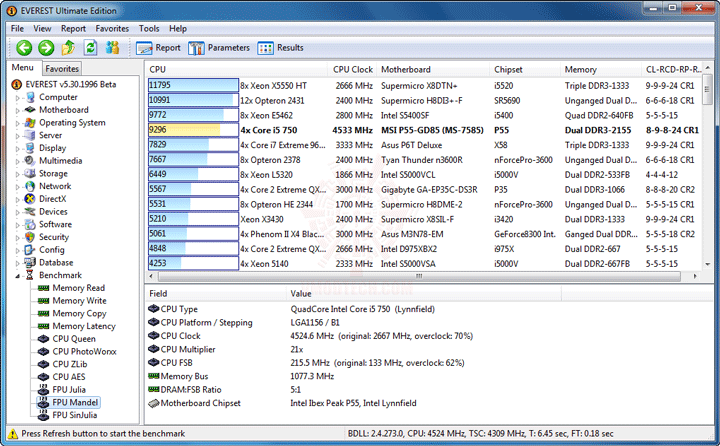Open the Tools menu
Viewport: 720px width, 446px height.
point(149,28)
